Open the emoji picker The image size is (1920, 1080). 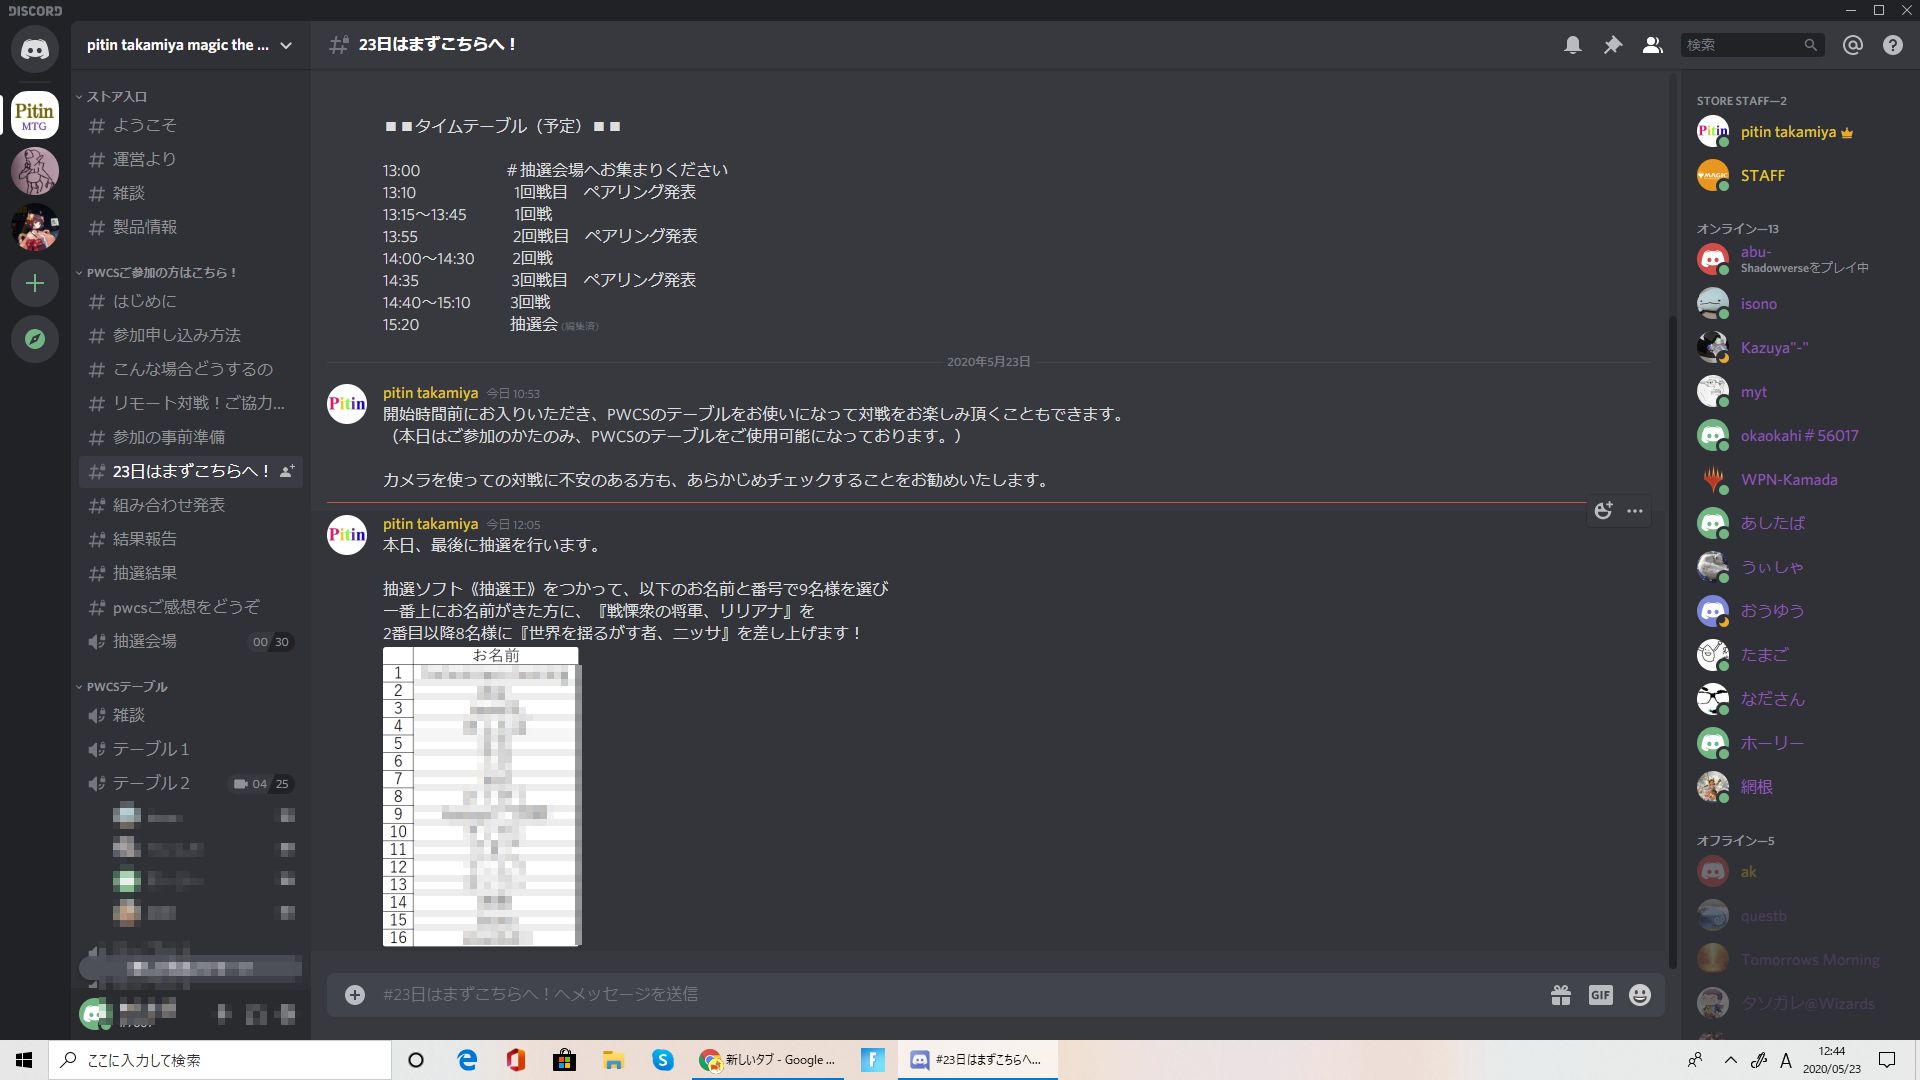pyautogui.click(x=1638, y=994)
